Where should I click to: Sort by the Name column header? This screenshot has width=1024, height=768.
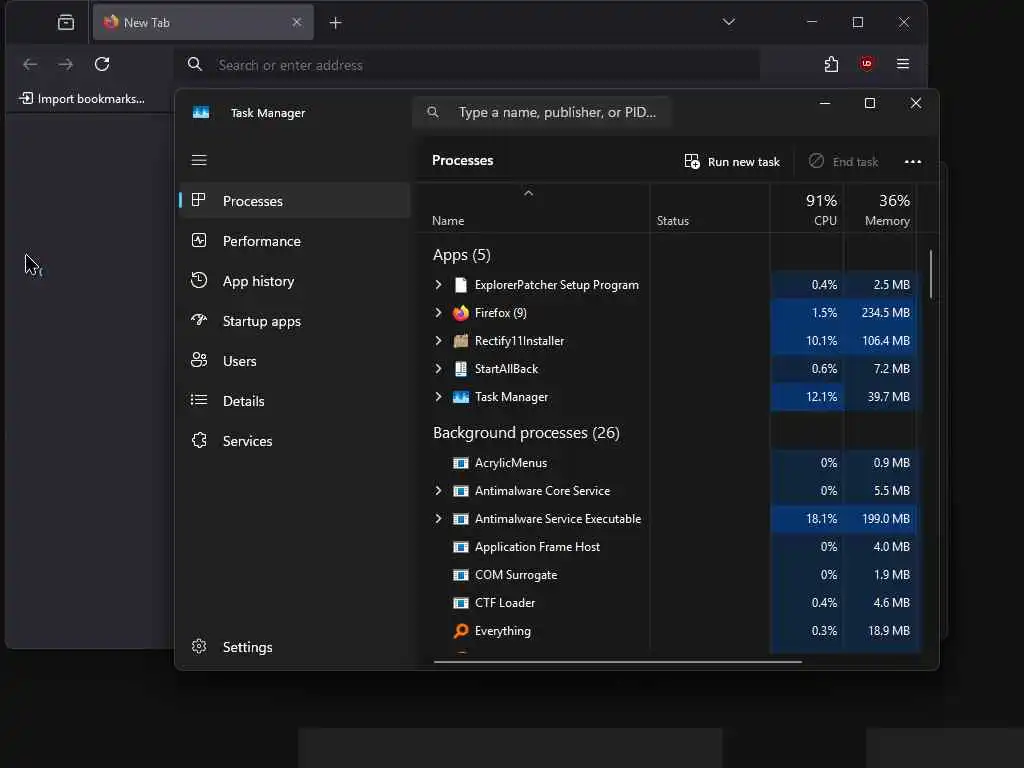(532, 209)
